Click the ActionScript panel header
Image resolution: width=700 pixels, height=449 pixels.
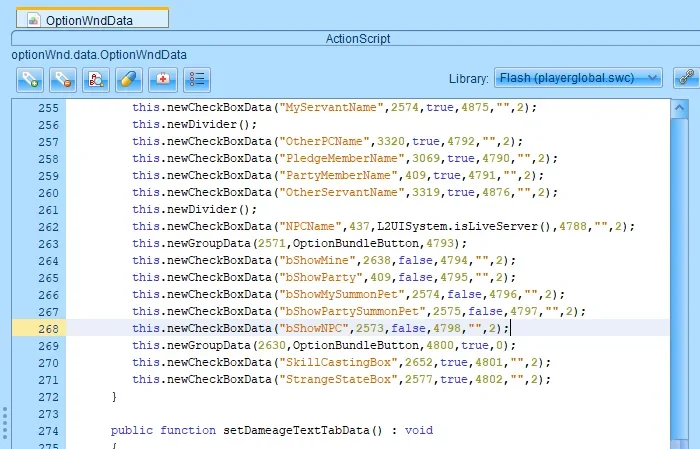357,39
